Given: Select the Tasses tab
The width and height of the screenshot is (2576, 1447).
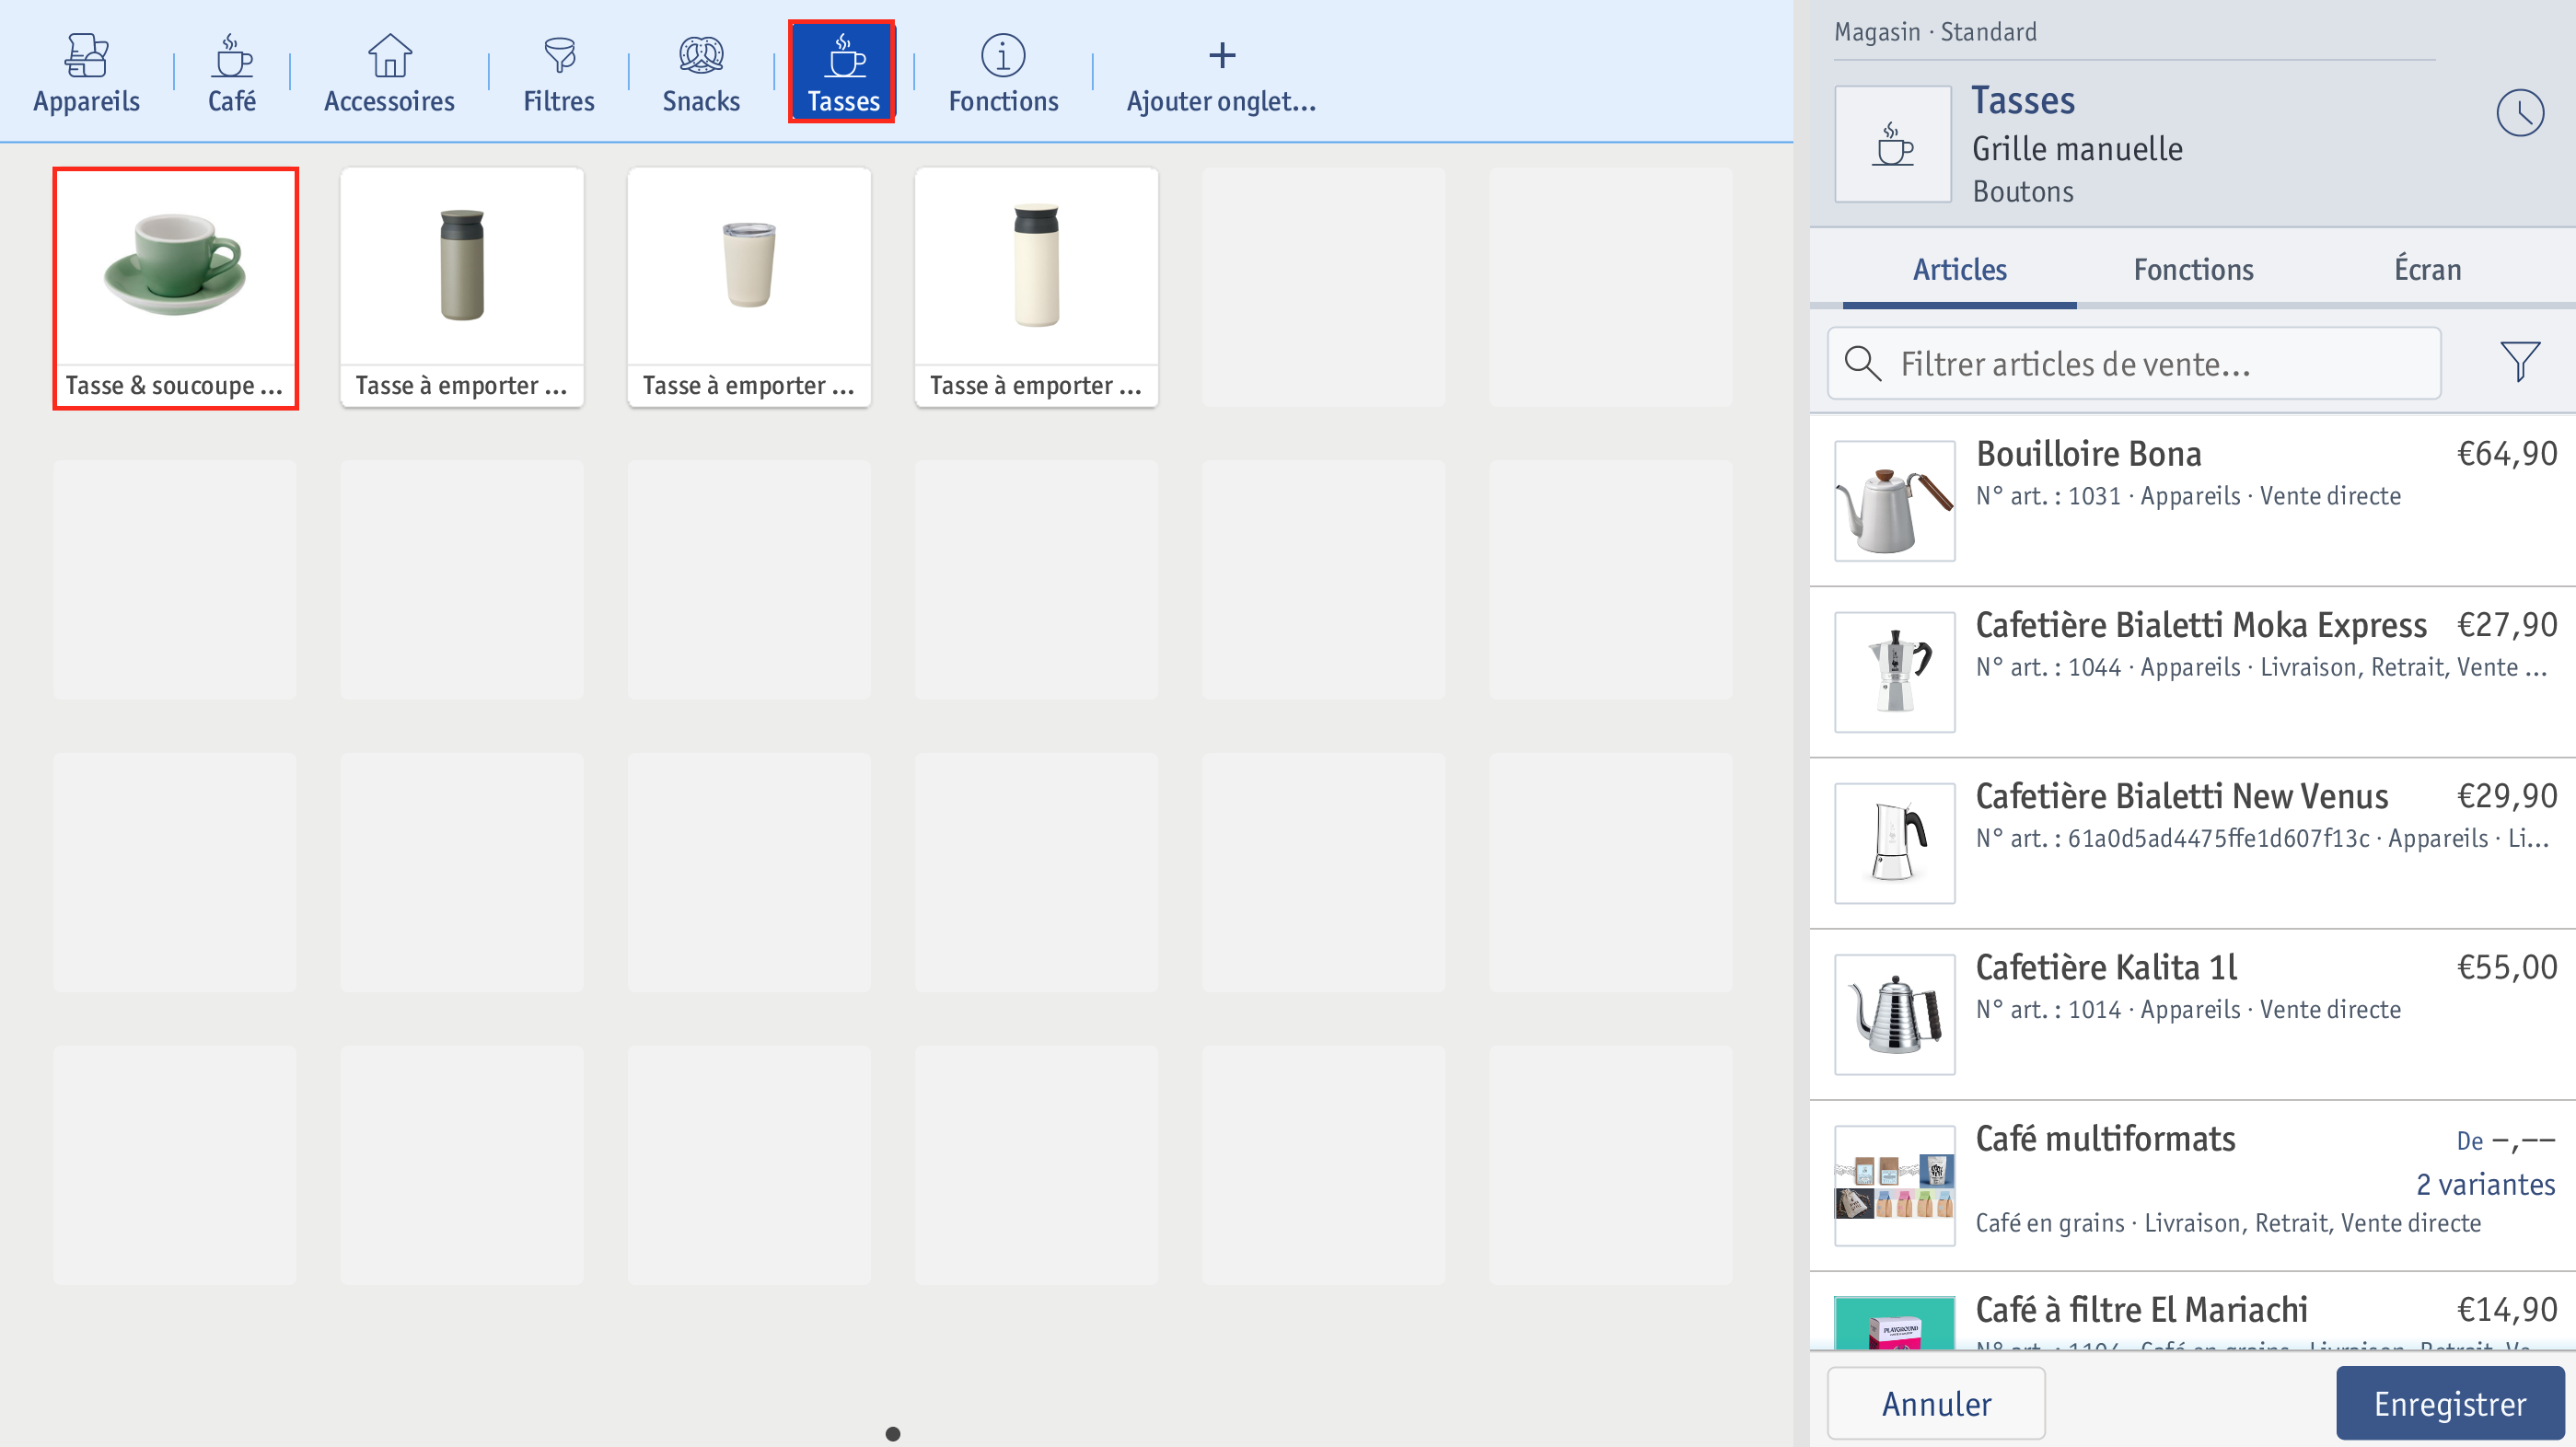Looking at the screenshot, I should click(842, 72).
